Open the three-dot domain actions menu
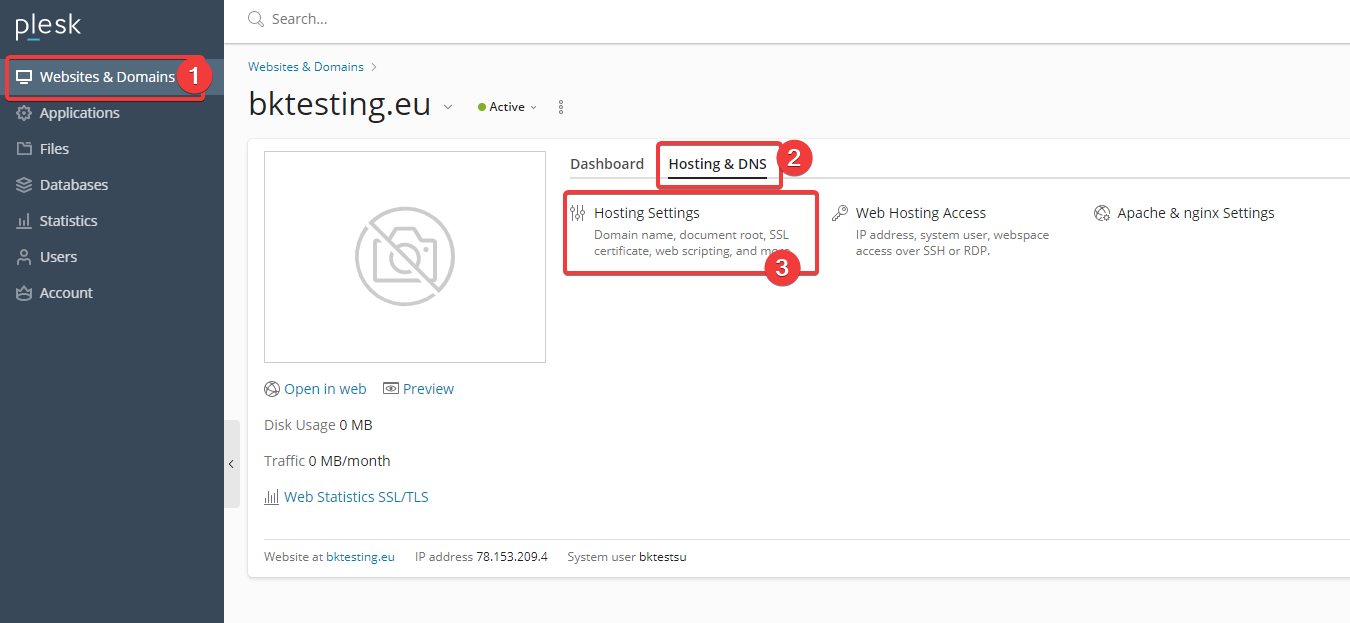The height and width of the screenshot is (623, 1350). click(x=561, y=107)
